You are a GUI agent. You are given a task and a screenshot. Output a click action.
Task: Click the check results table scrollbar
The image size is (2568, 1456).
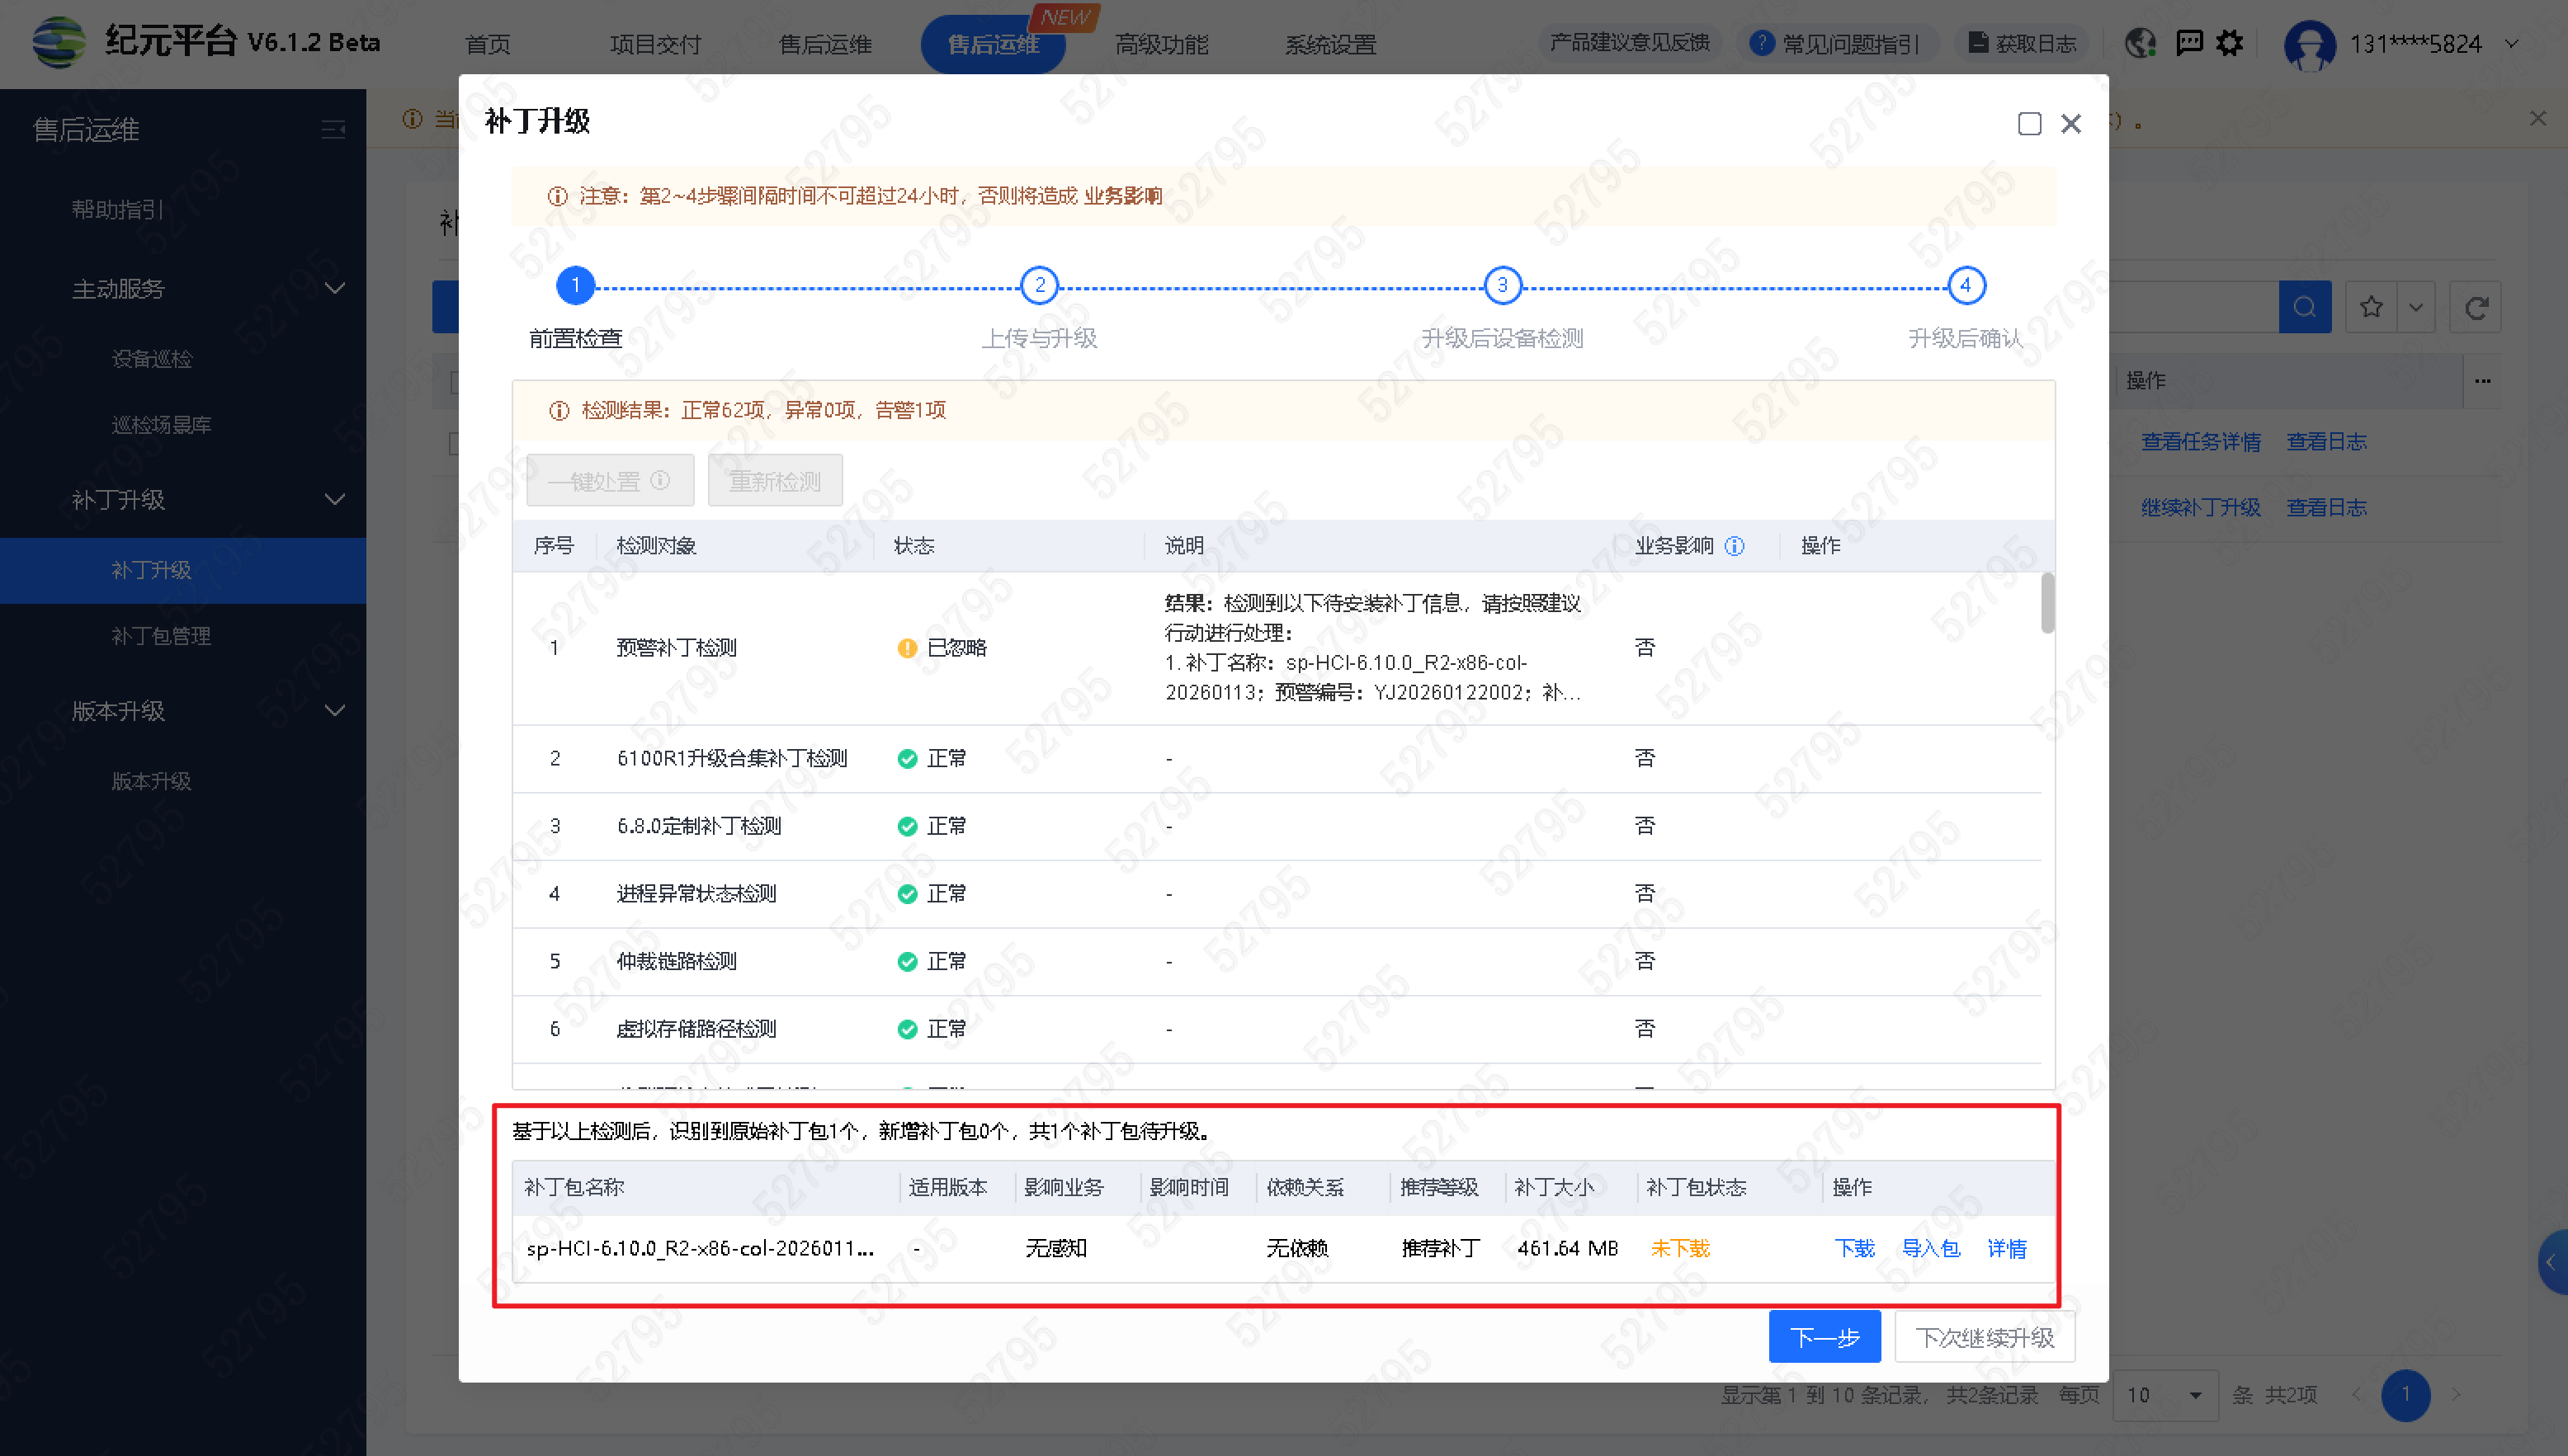point(2047,603)
